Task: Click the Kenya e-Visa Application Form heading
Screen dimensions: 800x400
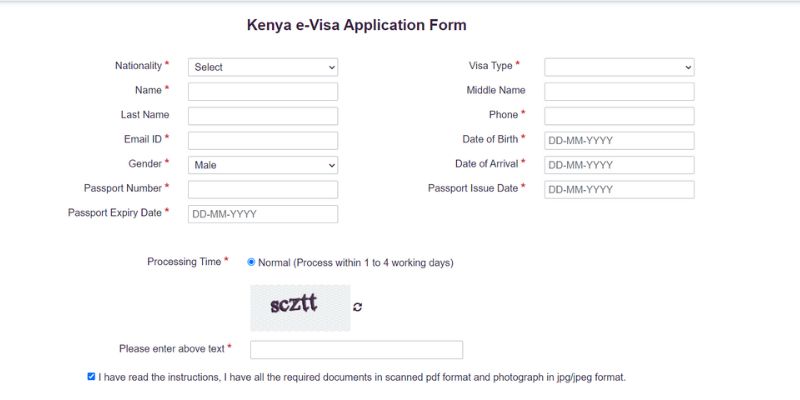Action: pos(357,25)
